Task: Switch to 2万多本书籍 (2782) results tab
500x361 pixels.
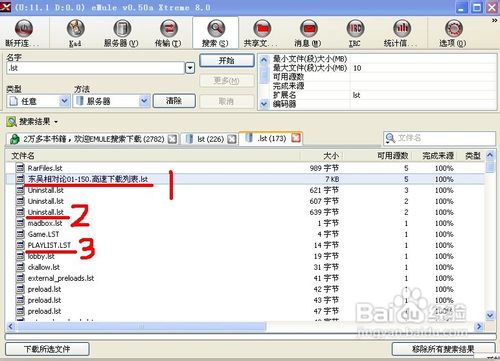Action: tap(92, 139)
